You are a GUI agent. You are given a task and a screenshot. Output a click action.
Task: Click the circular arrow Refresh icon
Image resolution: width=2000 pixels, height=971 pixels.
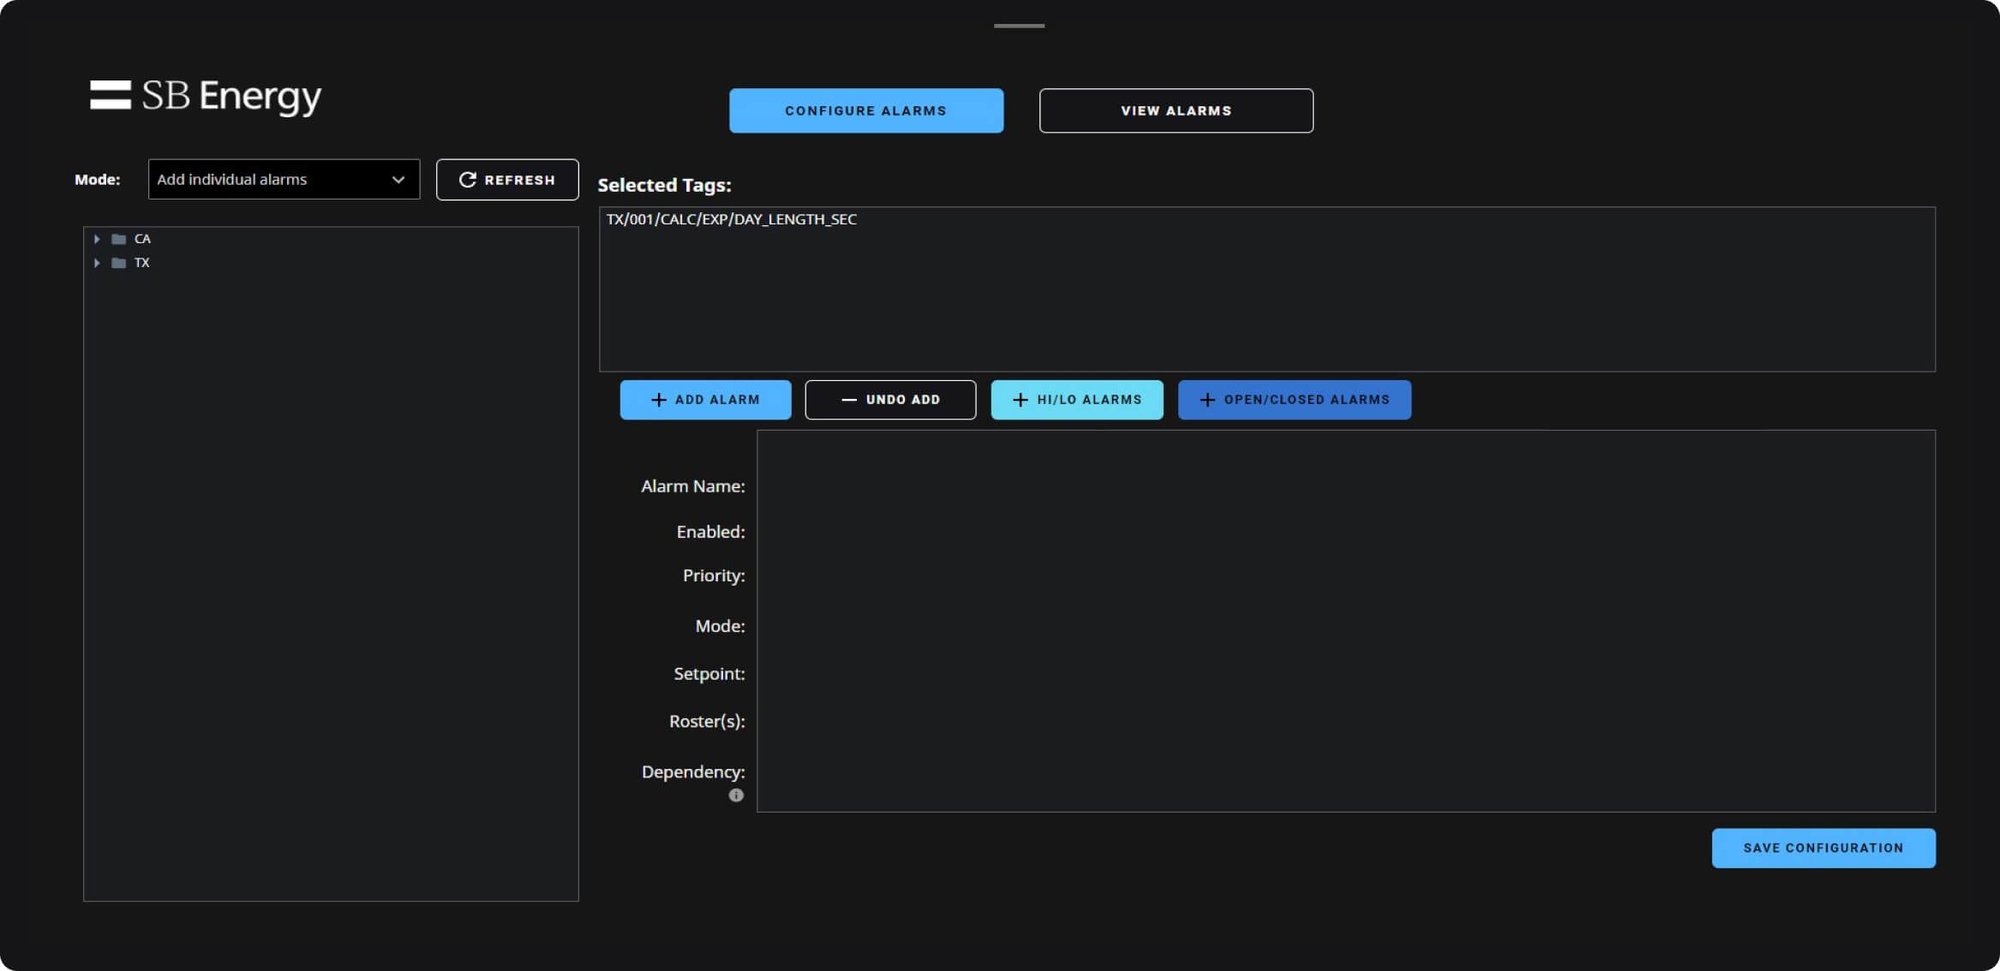click(x=467, y=180)
